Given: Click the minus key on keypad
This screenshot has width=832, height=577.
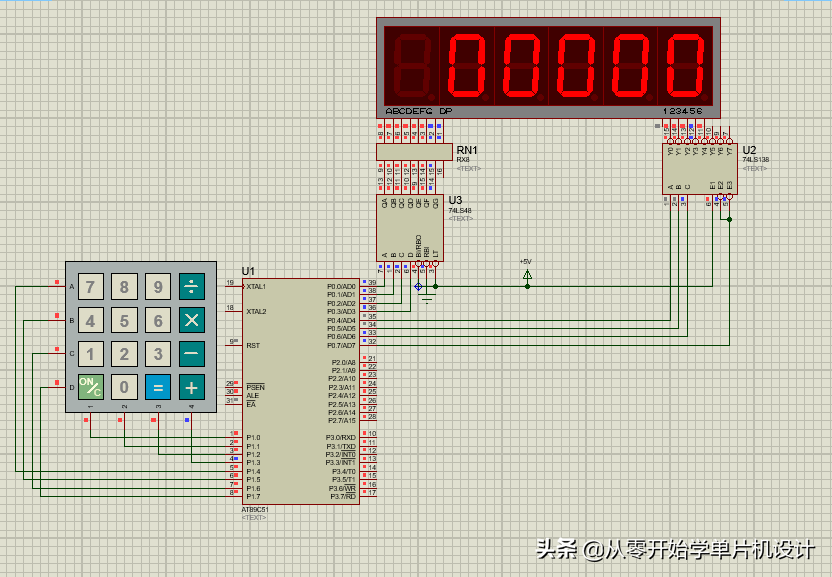Looking at the screenshot, I should pos(192,354).
